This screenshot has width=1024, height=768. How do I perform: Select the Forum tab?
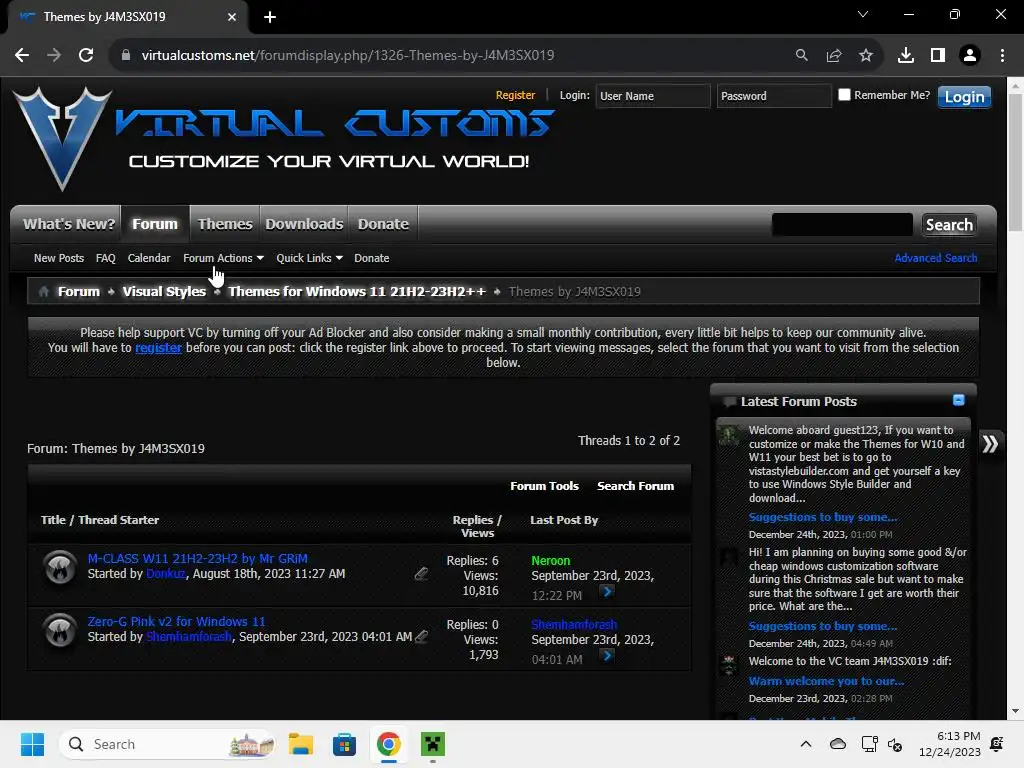coord(155,224)
